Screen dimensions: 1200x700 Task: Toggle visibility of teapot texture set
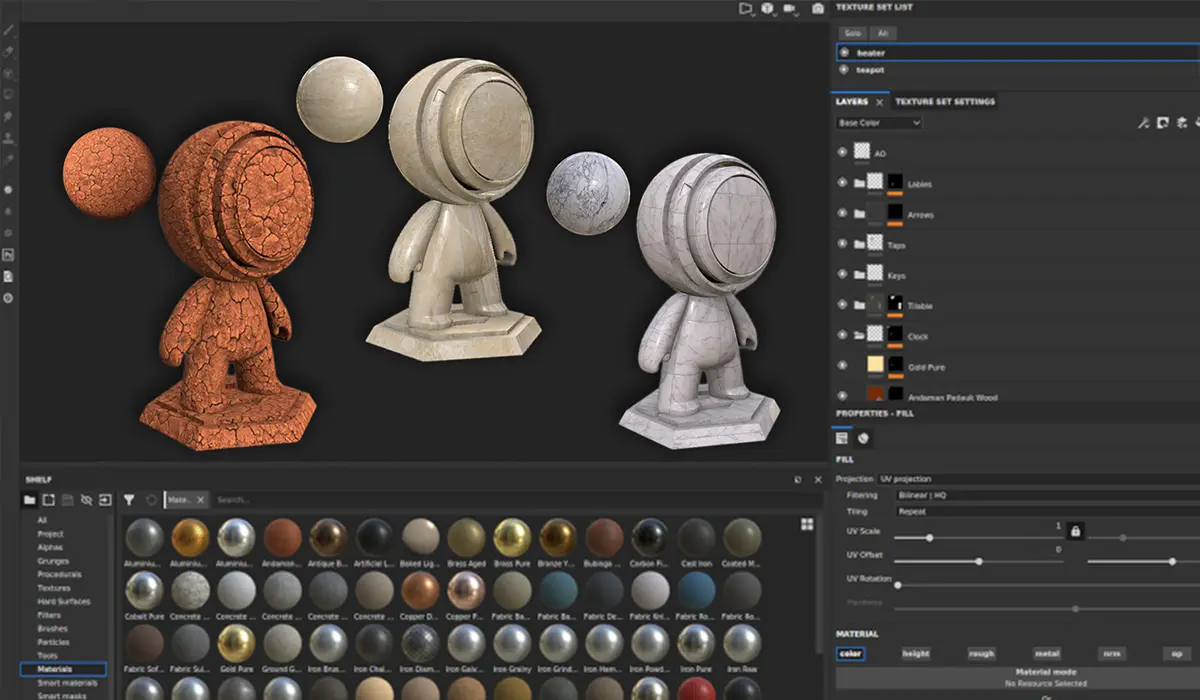[x=845, y=70]
